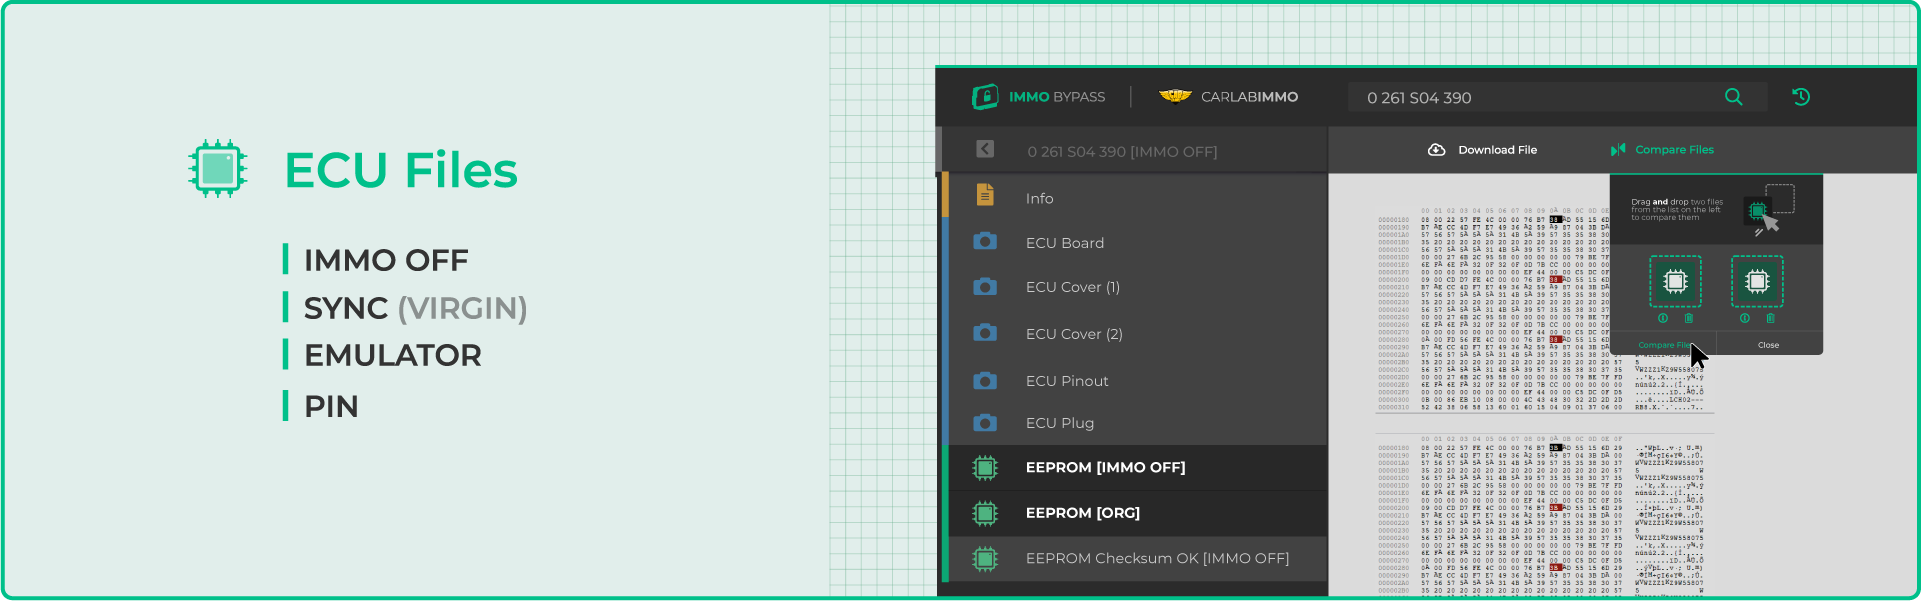This screenshot has width=1921, height=601.
Task: Select the Info item in the file list
Action: pyautogui.click(x=1039, y=198)
